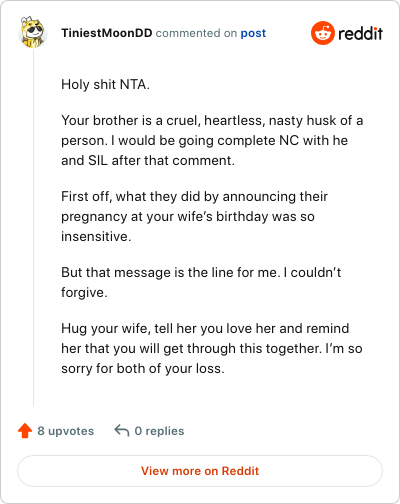Click the paragraph starting "Your brother is"
Screen dimensions: 400x504
pos(212,140)
